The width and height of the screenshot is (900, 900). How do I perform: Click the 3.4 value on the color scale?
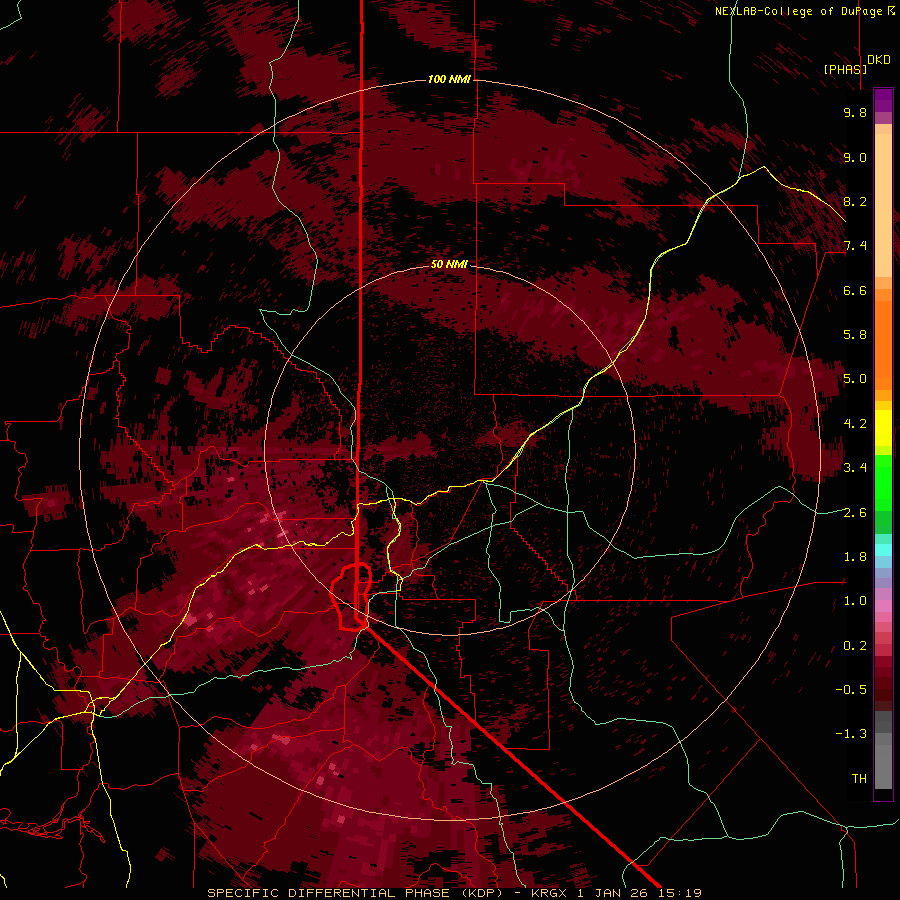855,468
